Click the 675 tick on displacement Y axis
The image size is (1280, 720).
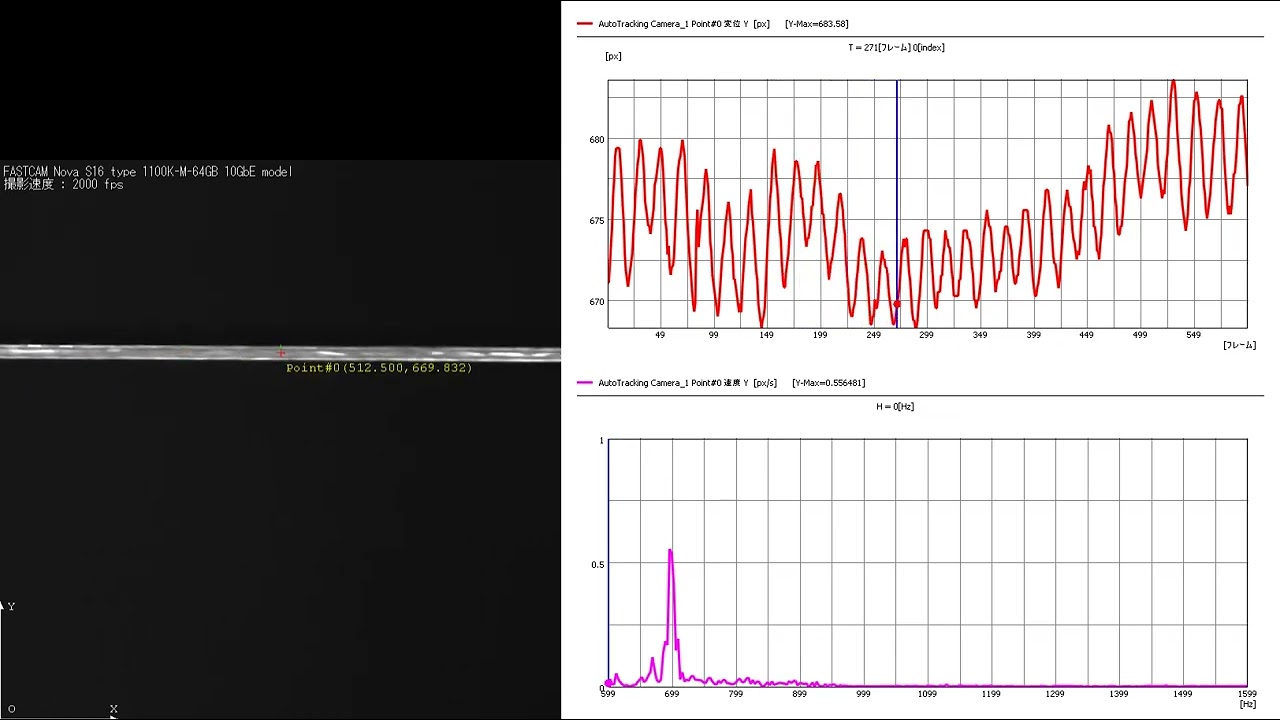click(x=597, y=221)
